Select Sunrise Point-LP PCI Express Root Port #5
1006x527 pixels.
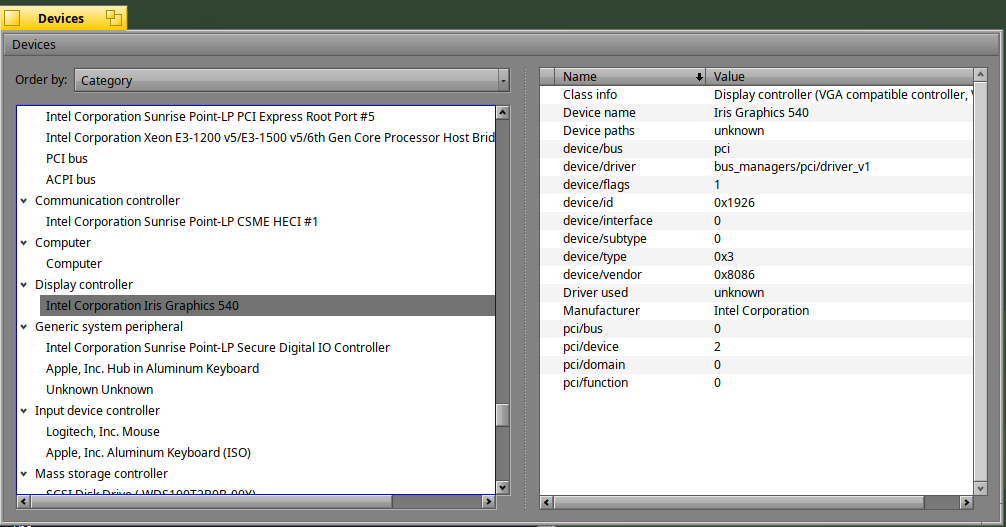tap(210, 117)
